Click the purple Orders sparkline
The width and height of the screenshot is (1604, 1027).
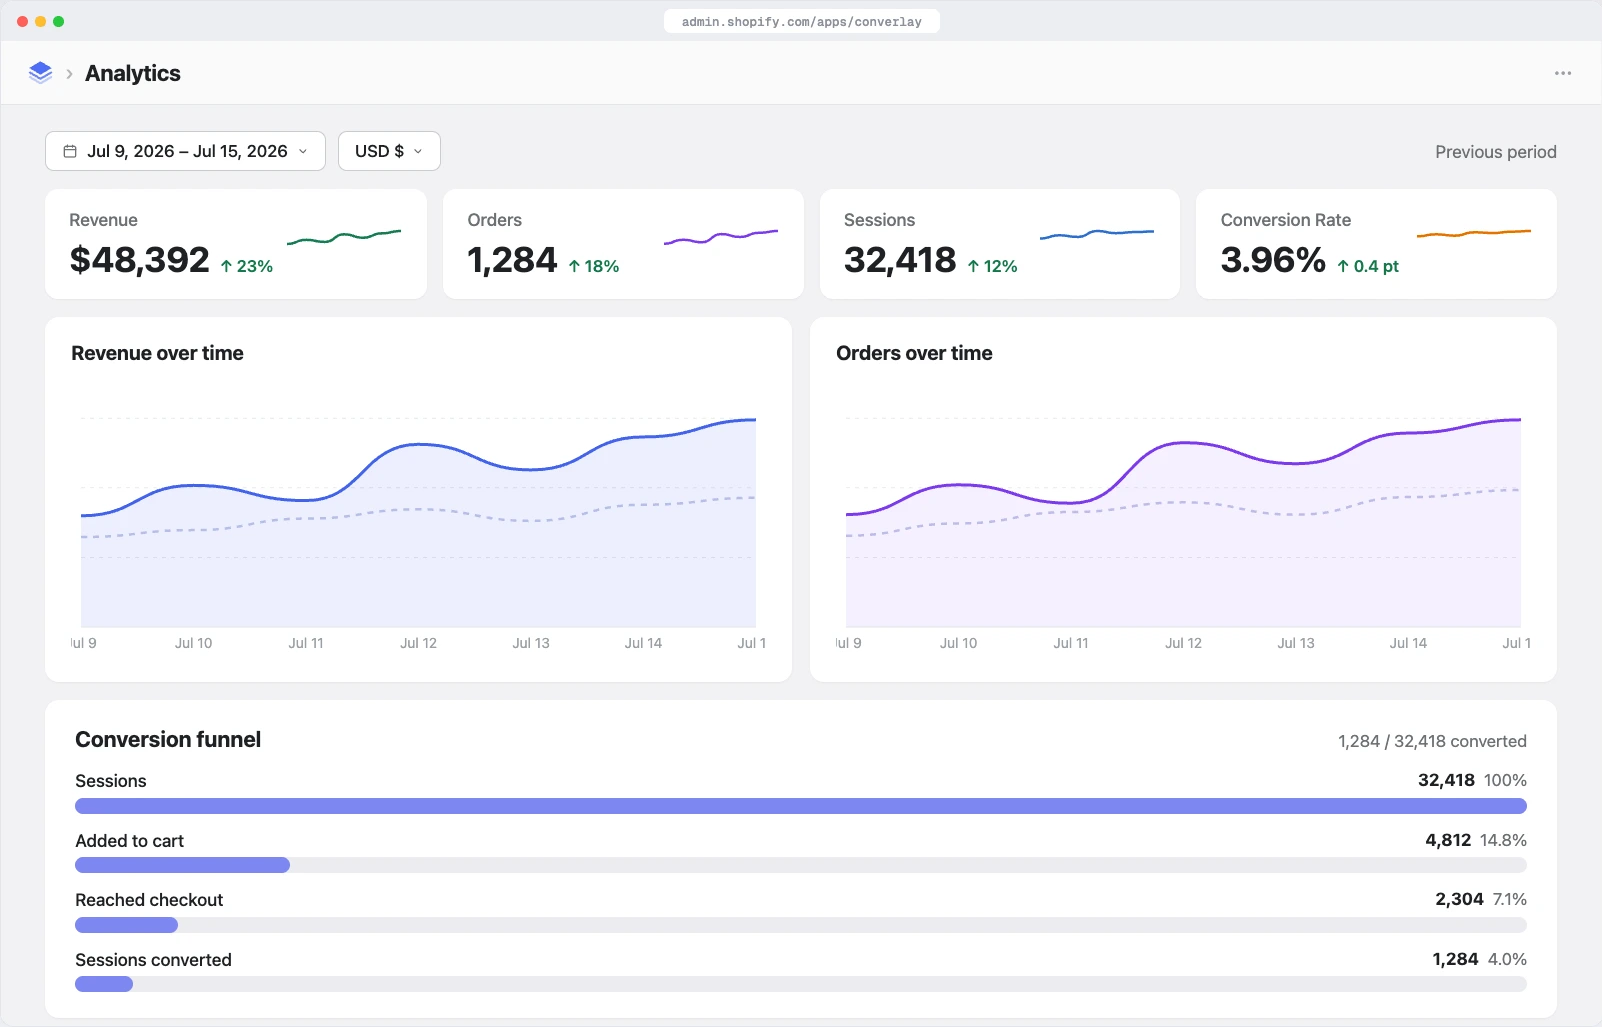click(x=721, y=237)
